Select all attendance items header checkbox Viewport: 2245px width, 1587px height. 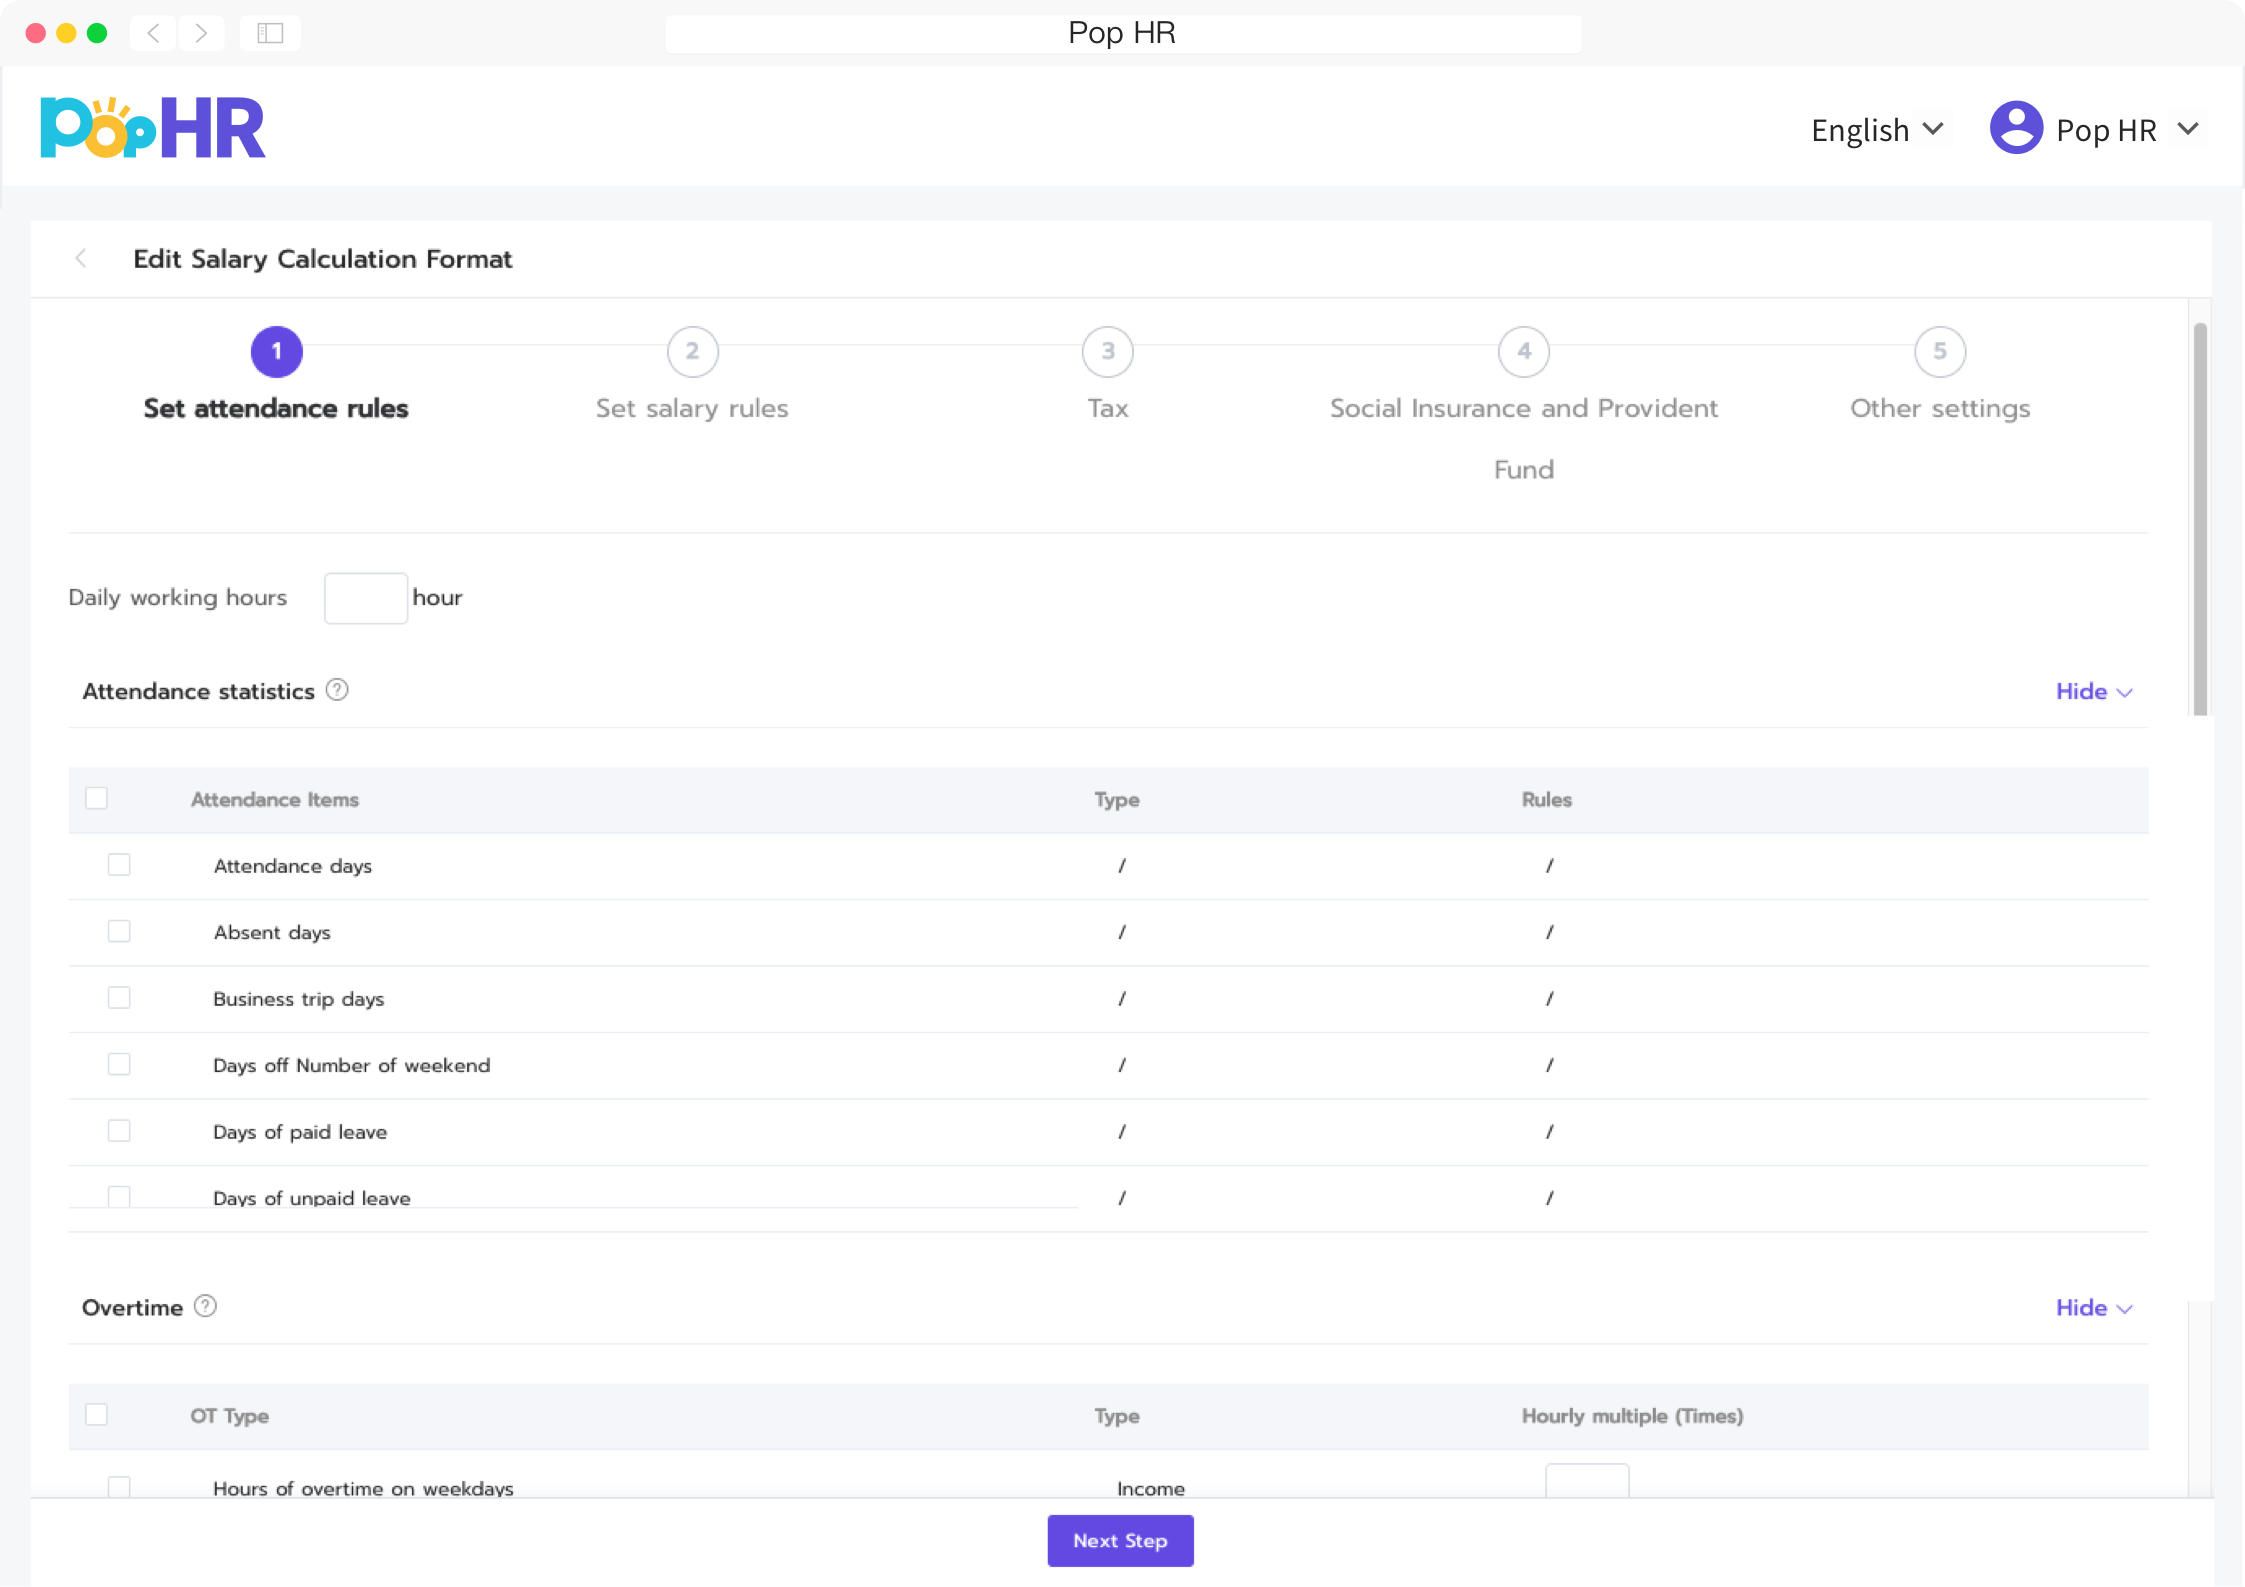[x=96, y=798]
